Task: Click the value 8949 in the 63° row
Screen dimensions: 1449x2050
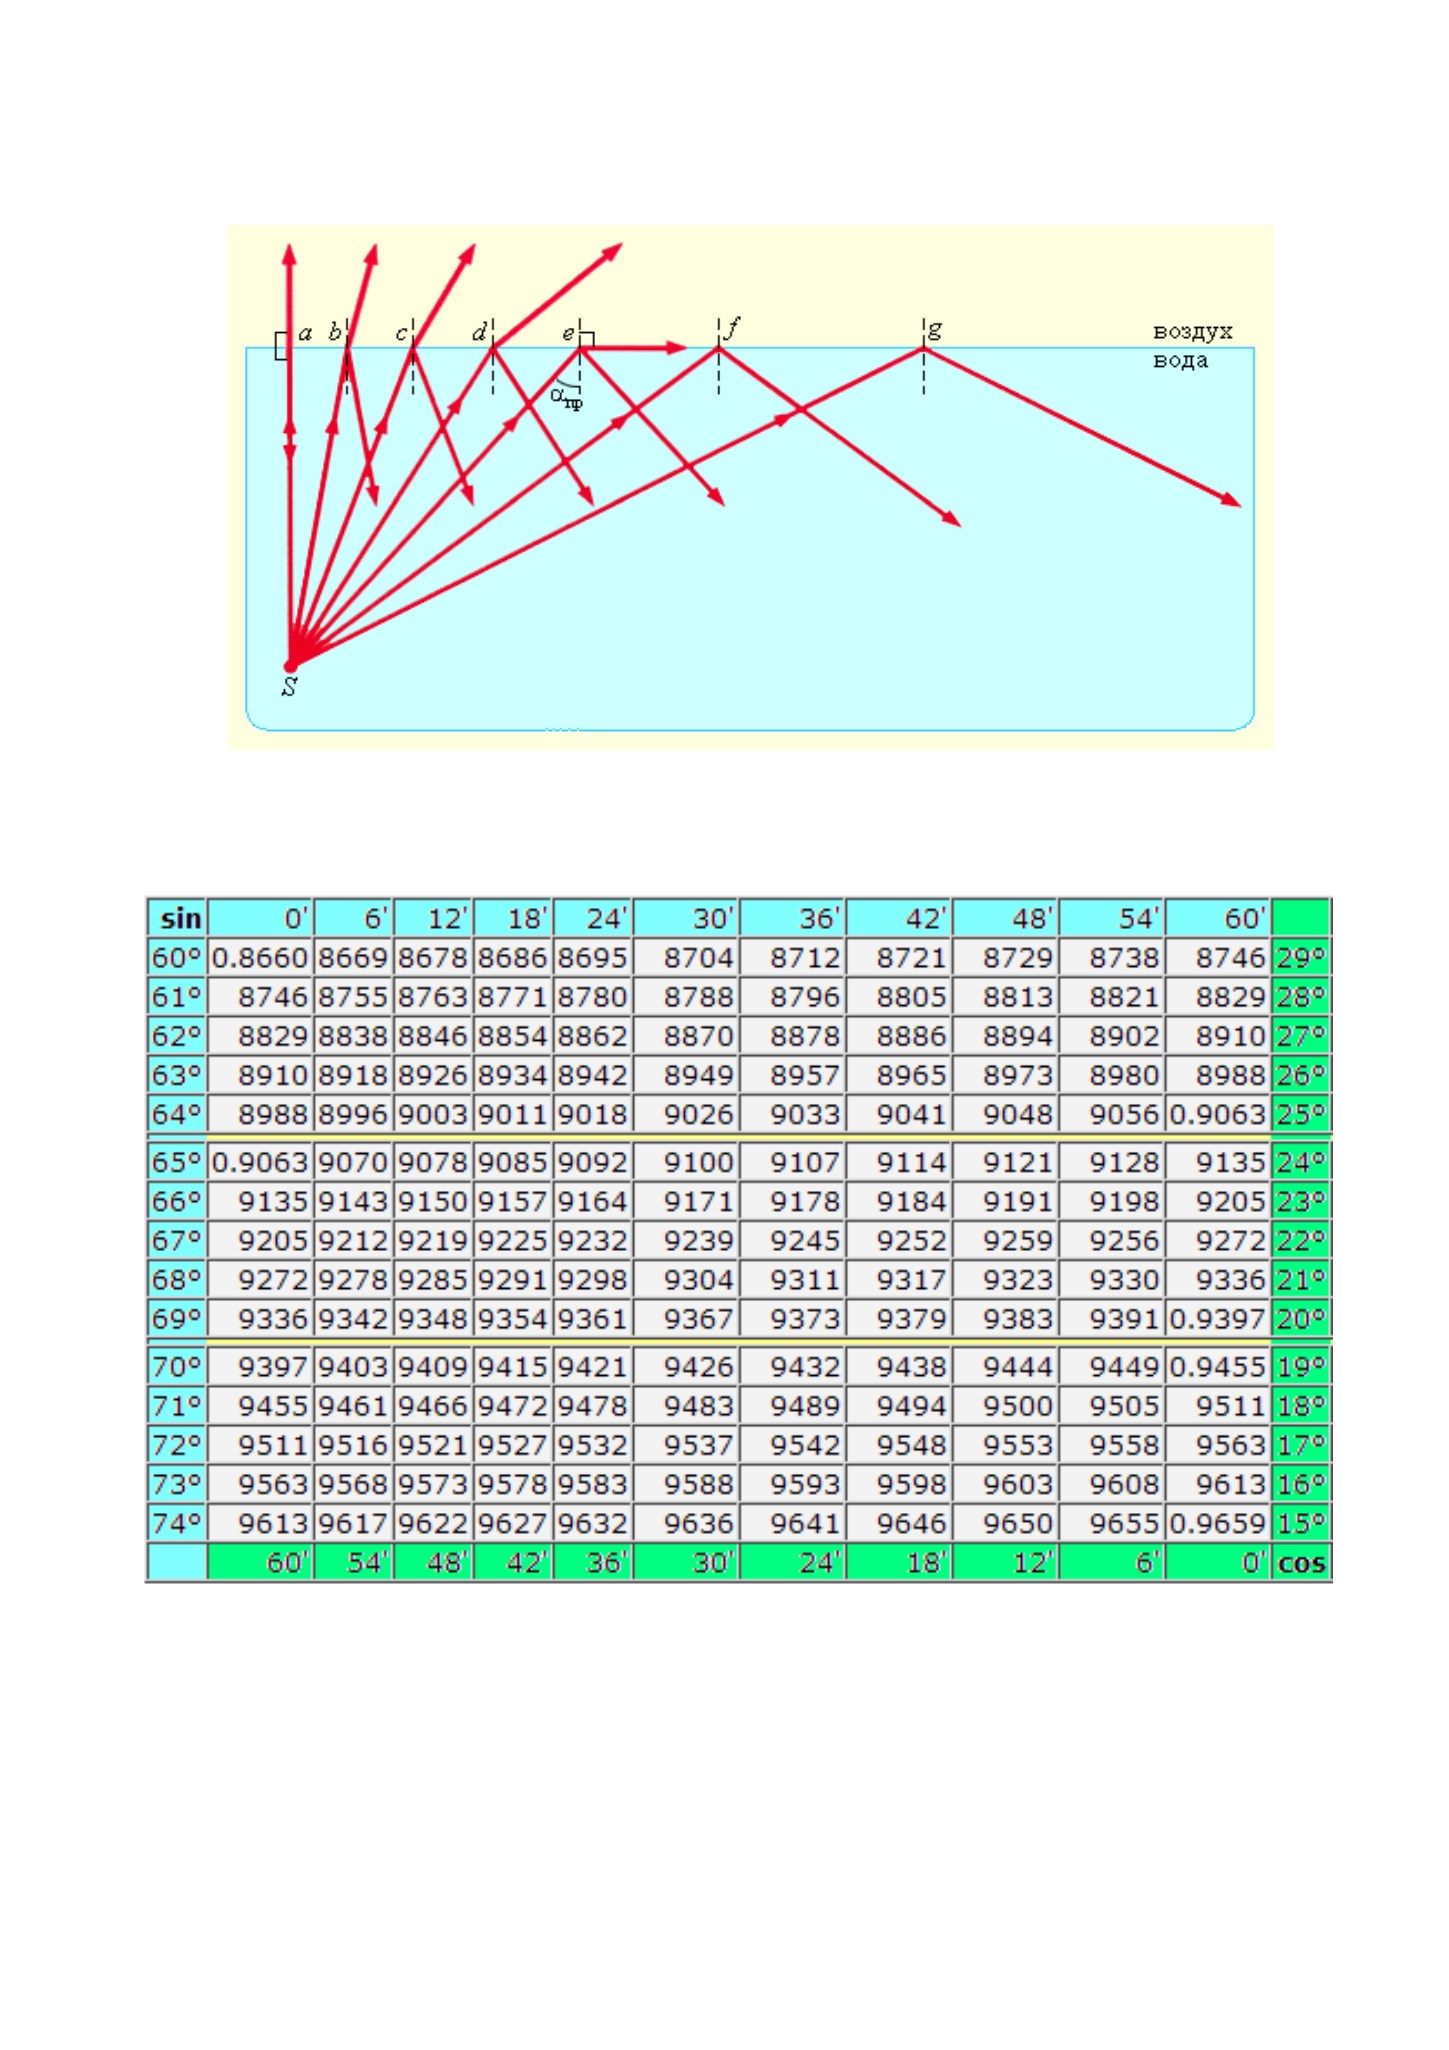Action: (x=686, y=1075)
